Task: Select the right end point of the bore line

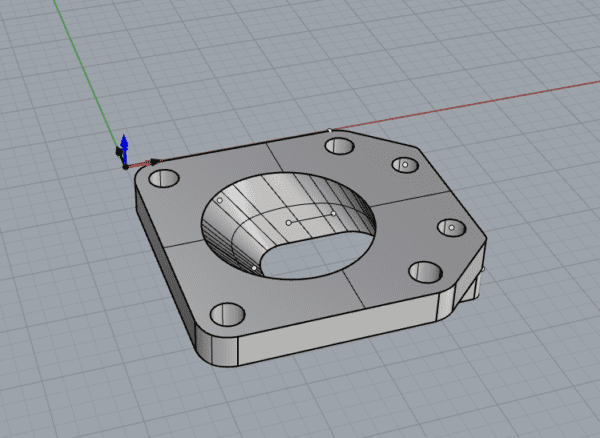Action: click(x=333, y=212)
